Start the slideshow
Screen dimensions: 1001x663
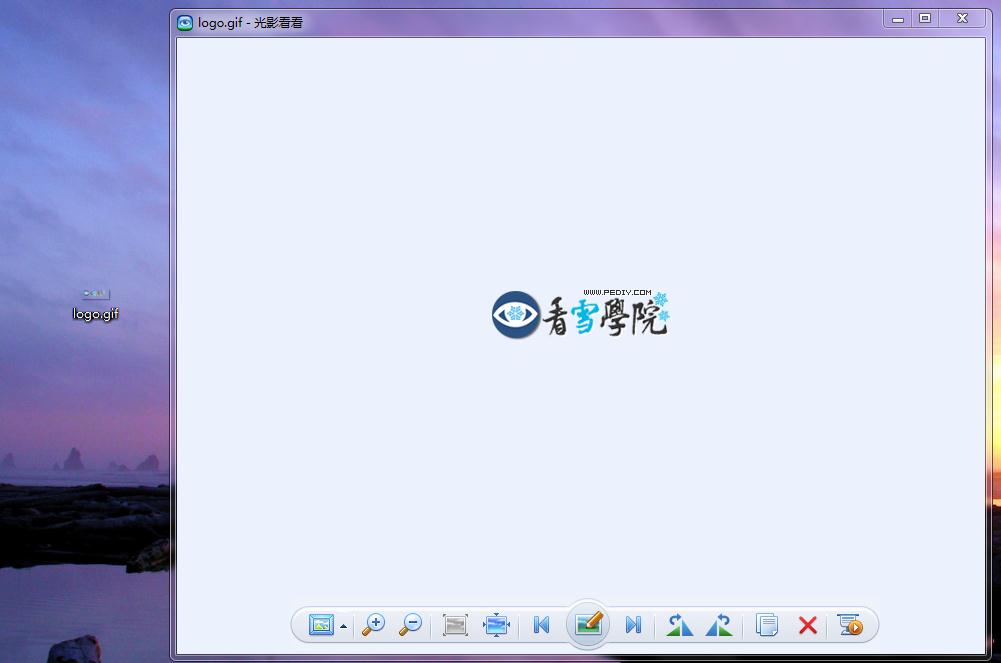point(850,625)
